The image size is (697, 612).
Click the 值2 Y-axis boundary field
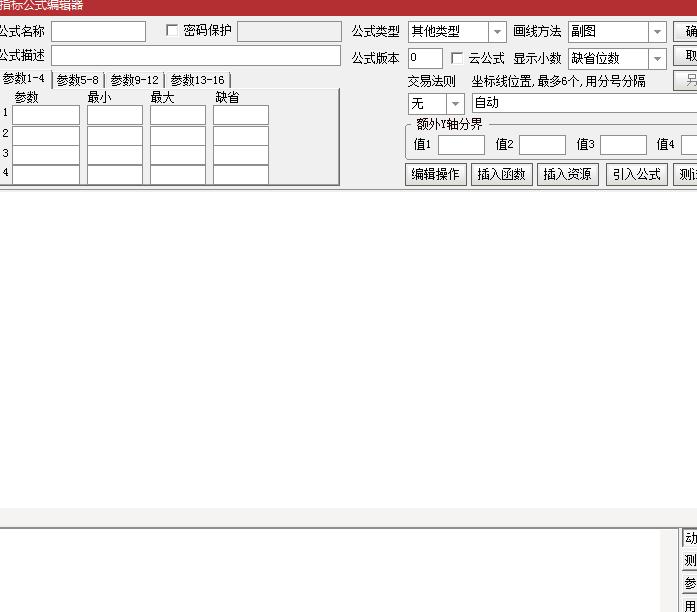pos(542,145)
